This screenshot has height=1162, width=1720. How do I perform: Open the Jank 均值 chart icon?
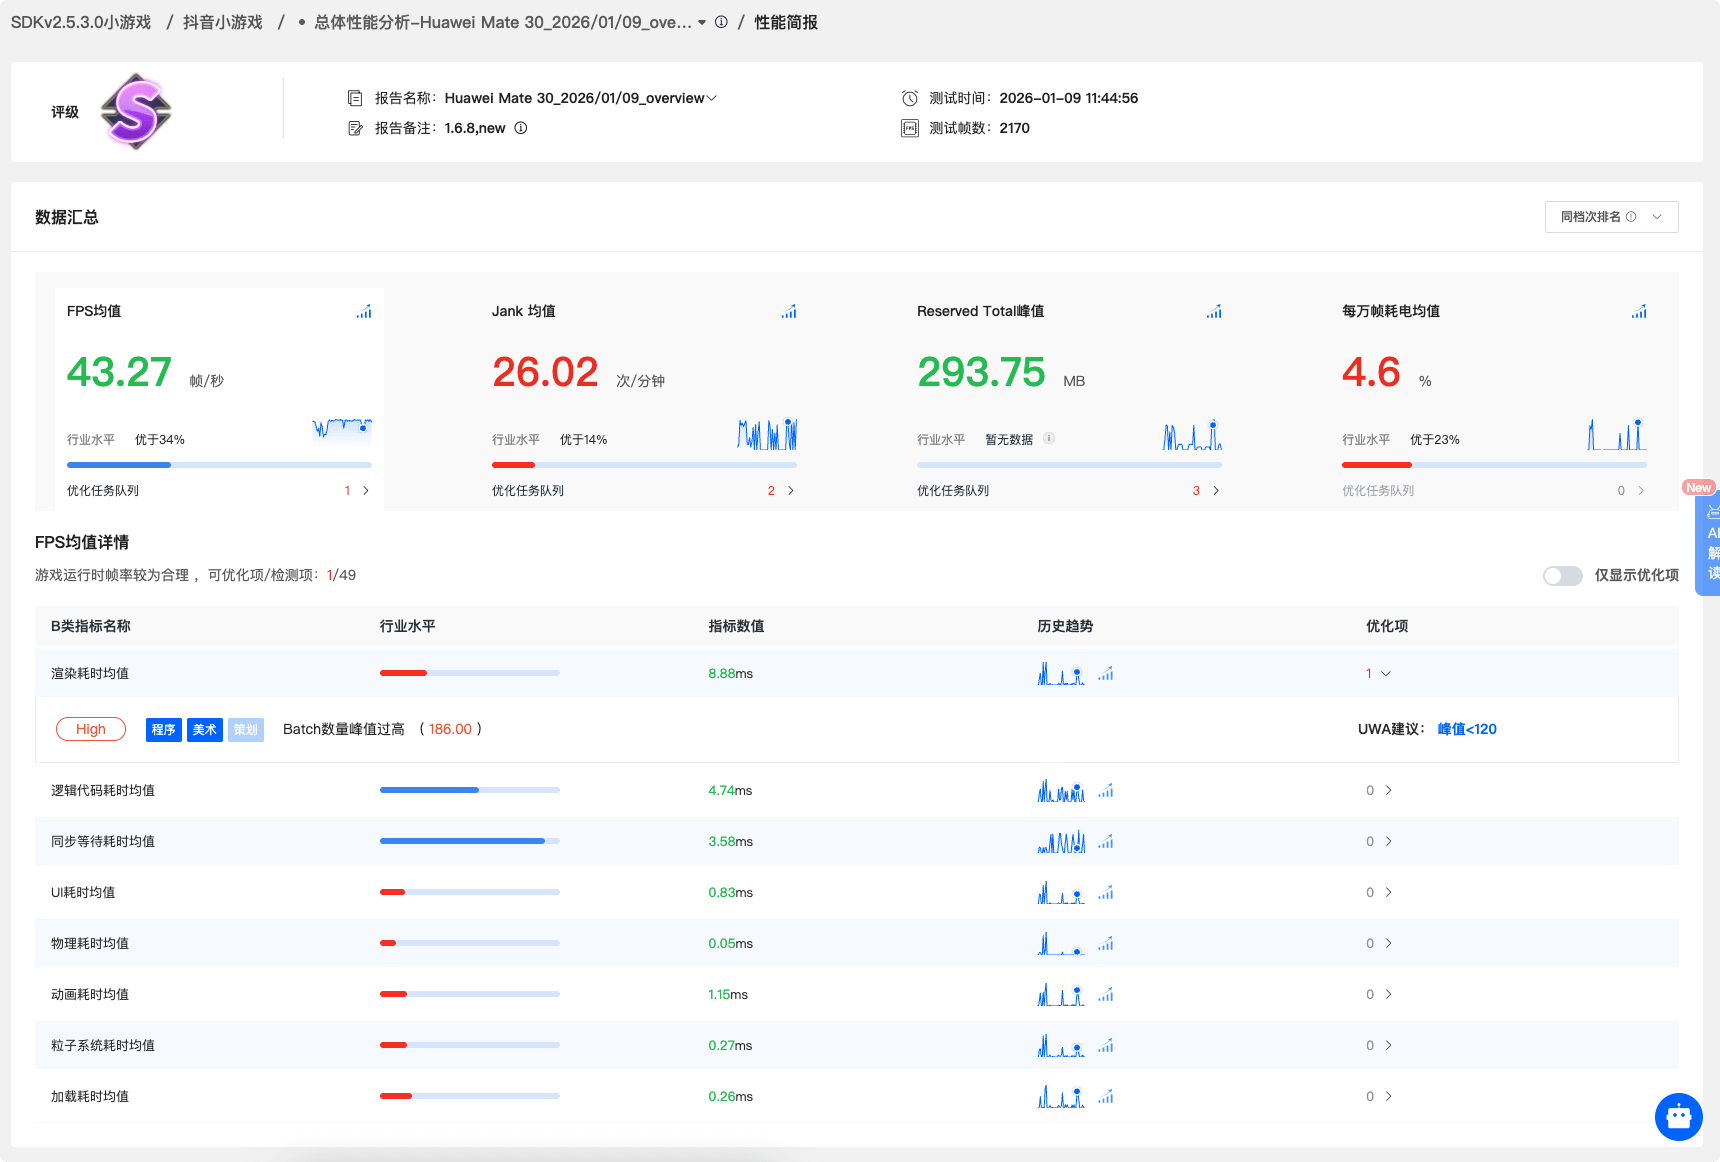click(x=789, y=312)
